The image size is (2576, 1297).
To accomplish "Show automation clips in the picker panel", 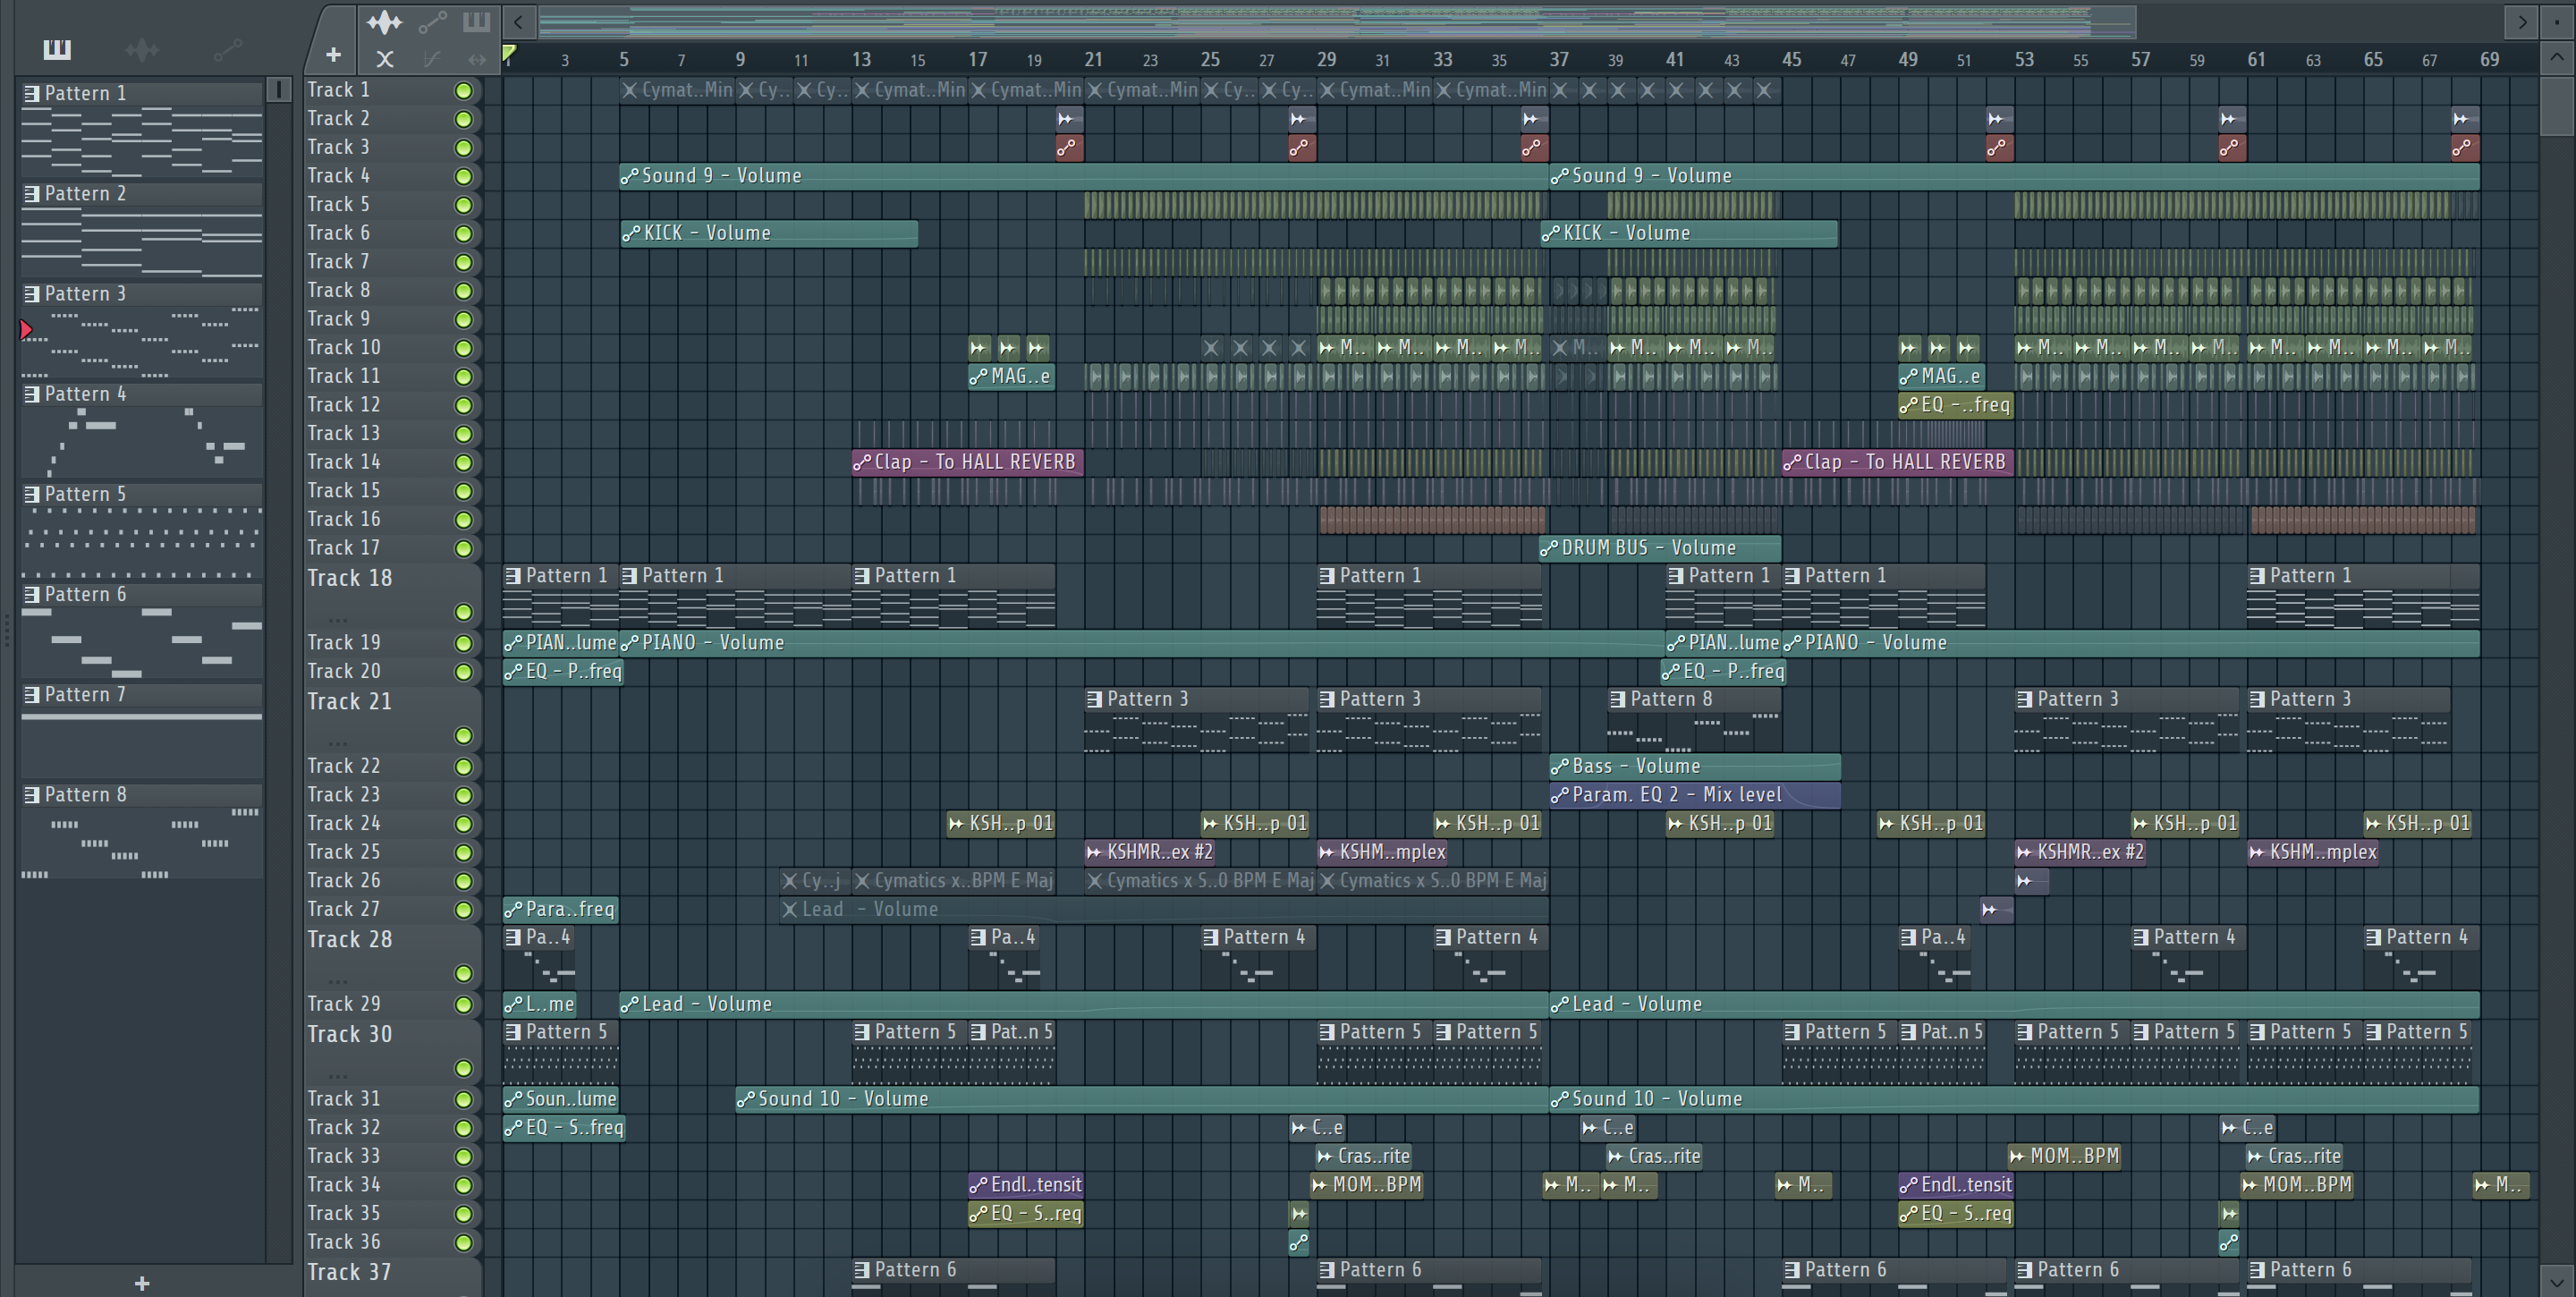I will [x=228, y=49].
